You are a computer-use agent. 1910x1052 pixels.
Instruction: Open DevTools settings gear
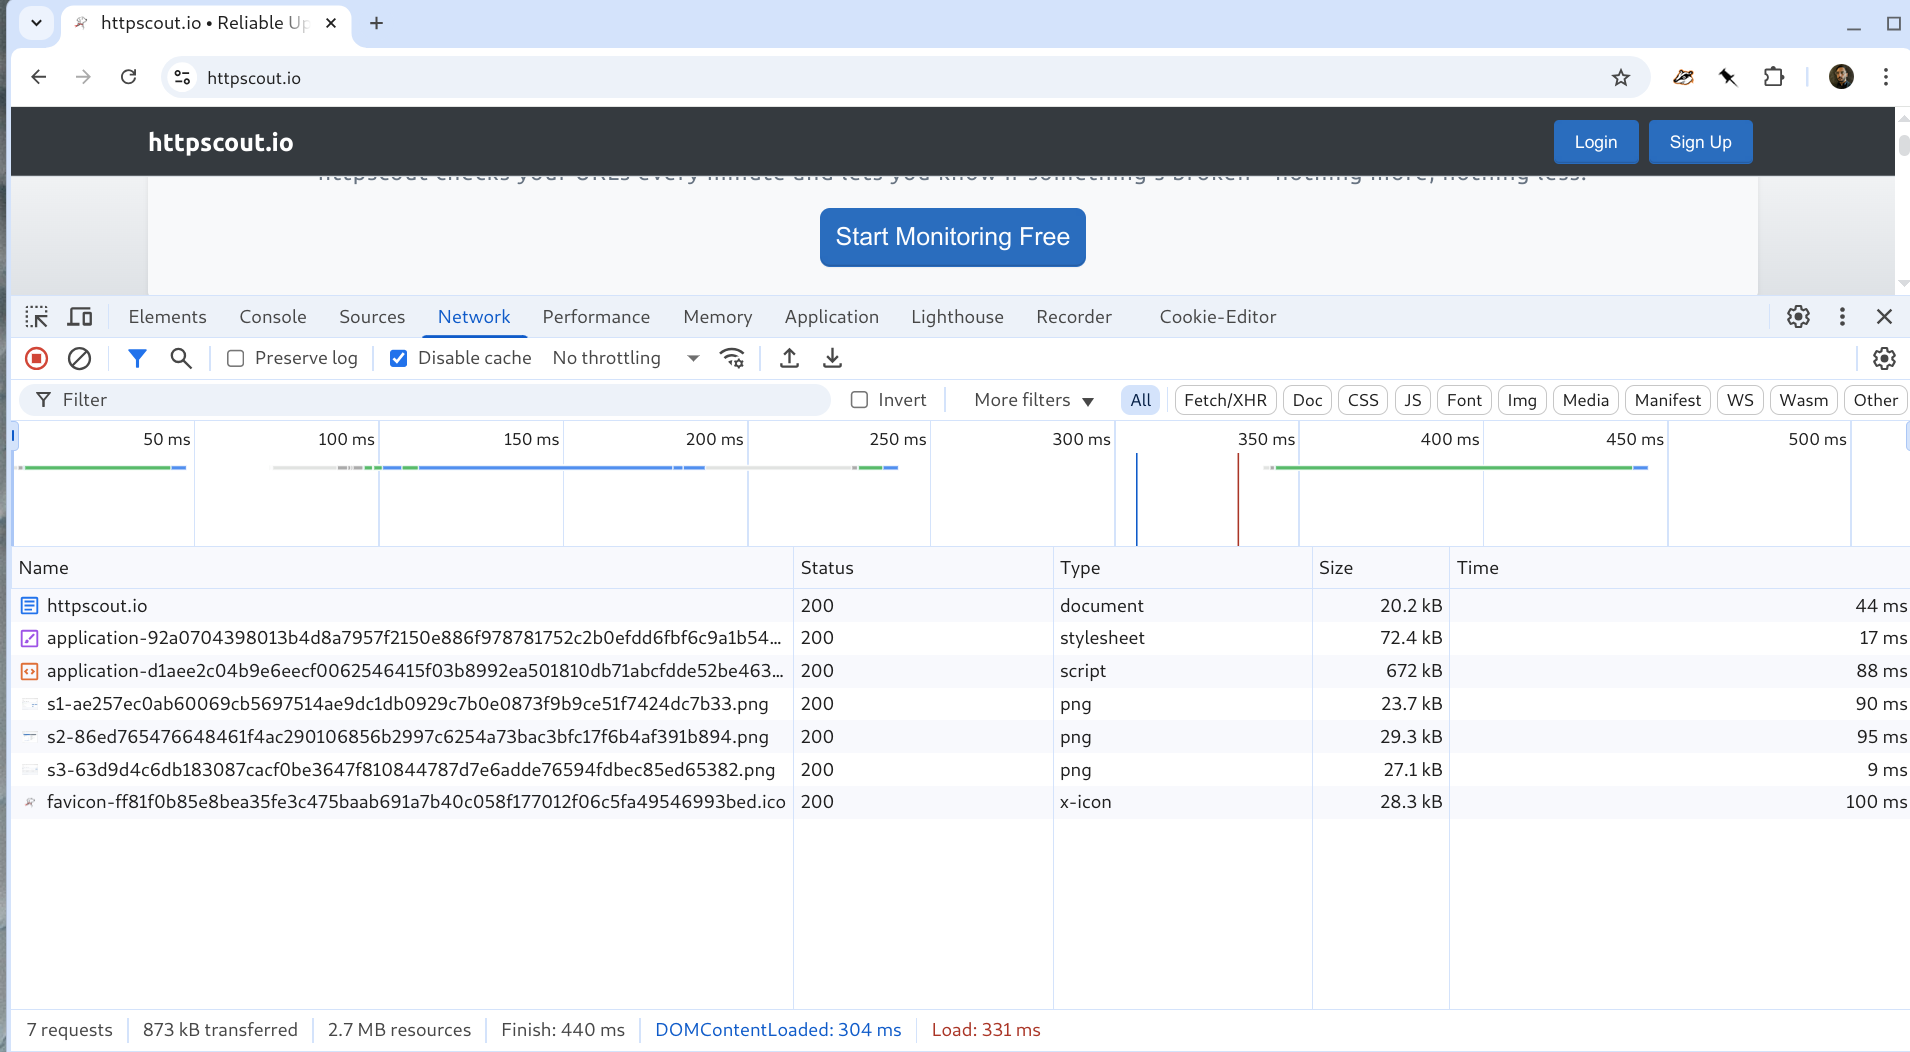click(1798, 317)
